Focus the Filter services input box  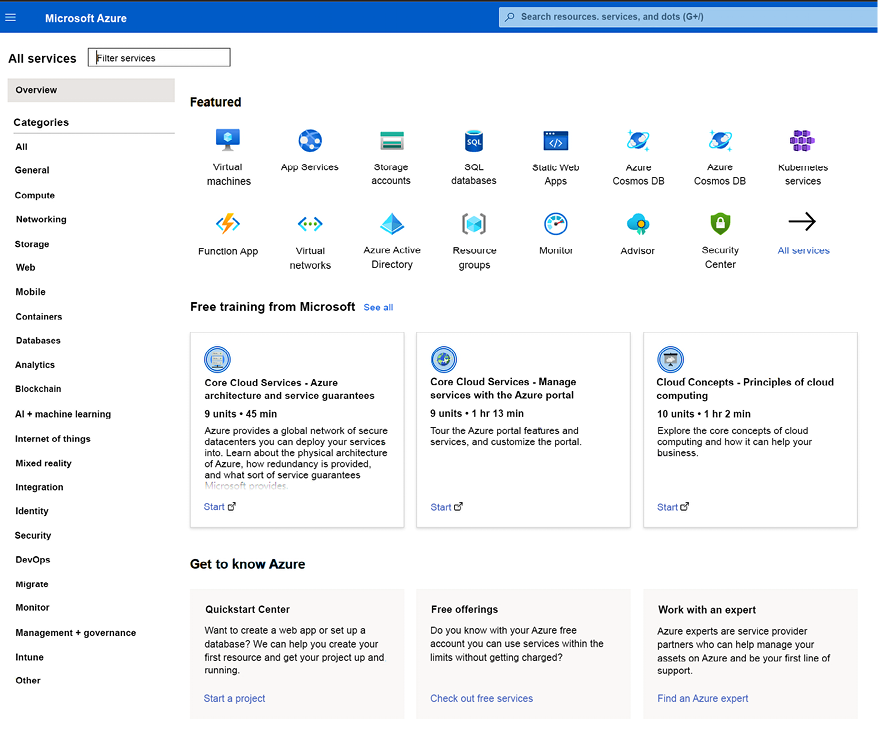point(159,58)
